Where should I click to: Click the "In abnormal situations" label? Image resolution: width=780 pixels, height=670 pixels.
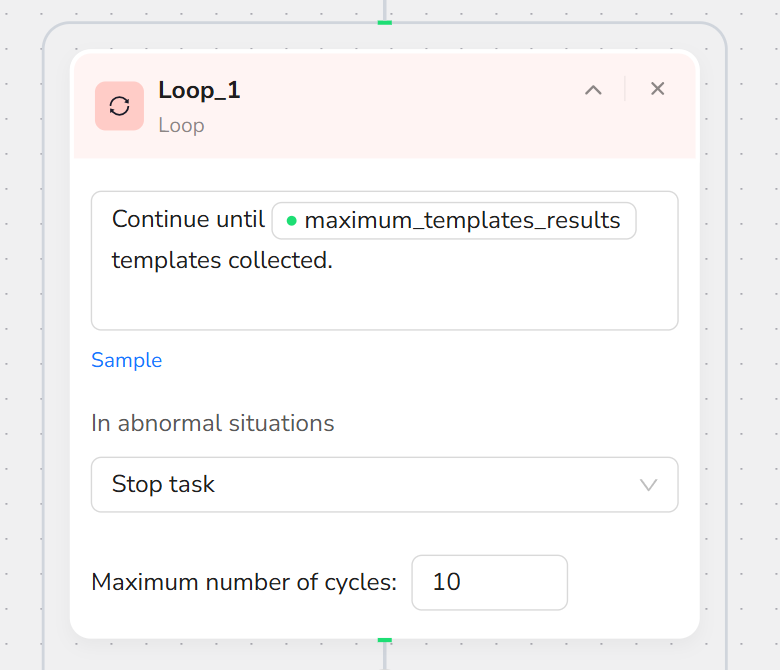212,423
